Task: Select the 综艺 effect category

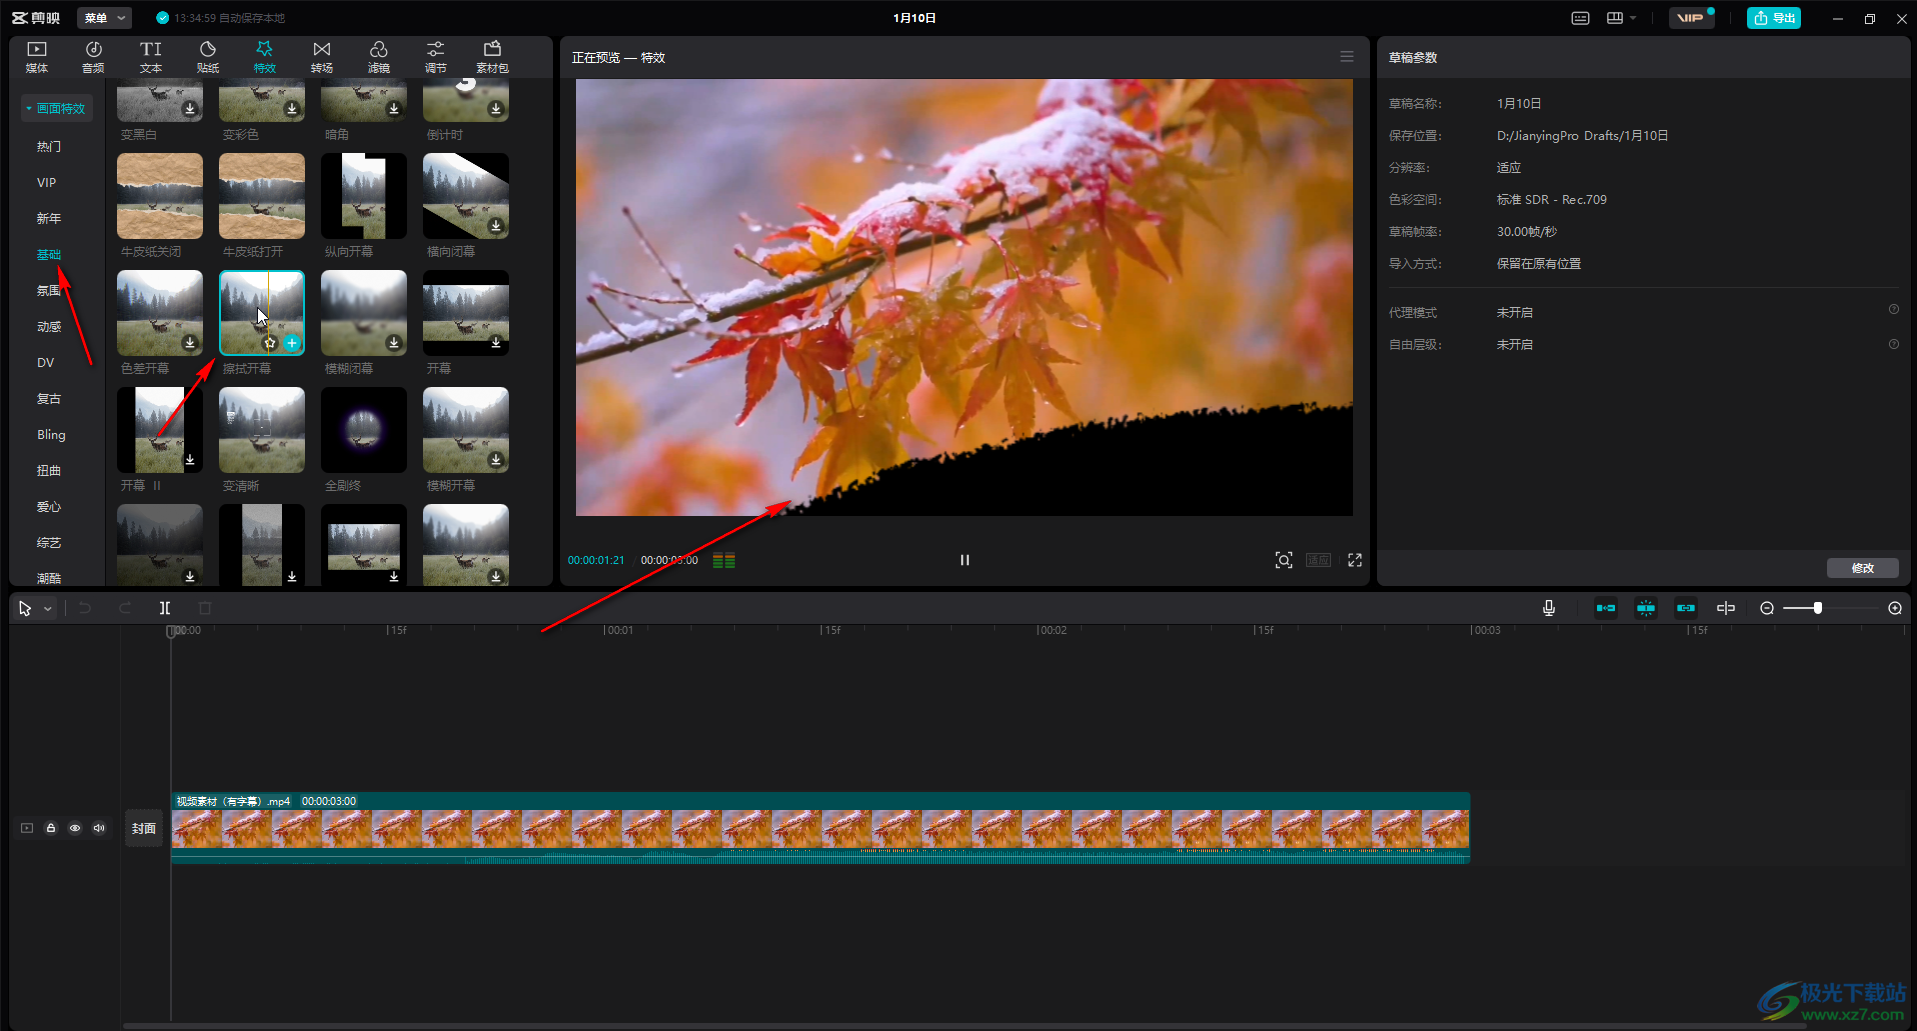Action: point(49,542)
